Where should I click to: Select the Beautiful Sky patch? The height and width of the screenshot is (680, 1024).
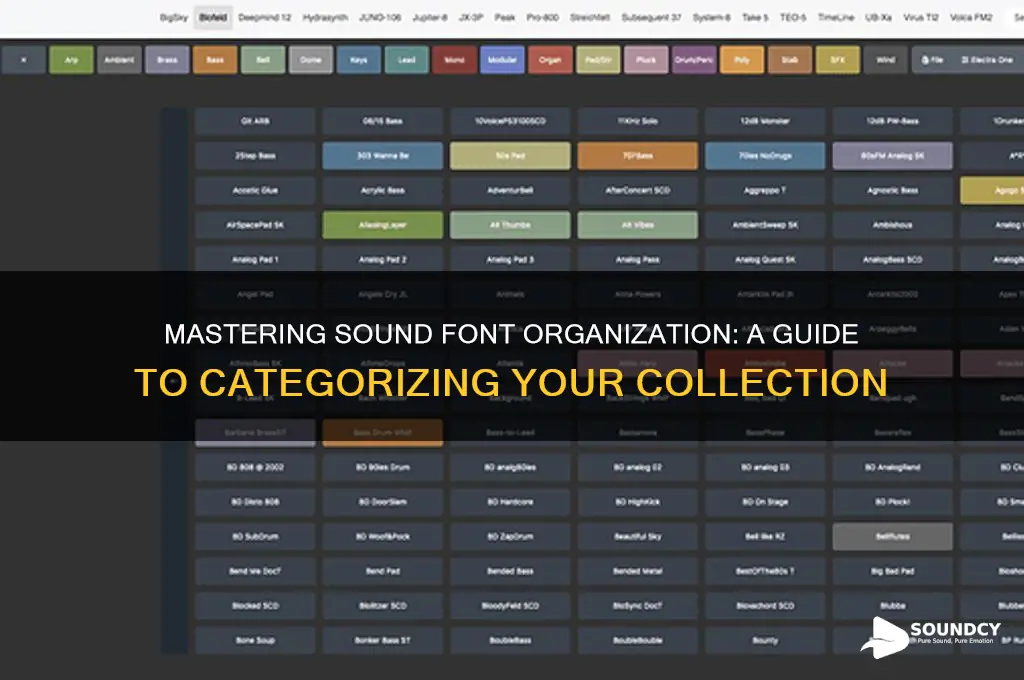point(638,537)
